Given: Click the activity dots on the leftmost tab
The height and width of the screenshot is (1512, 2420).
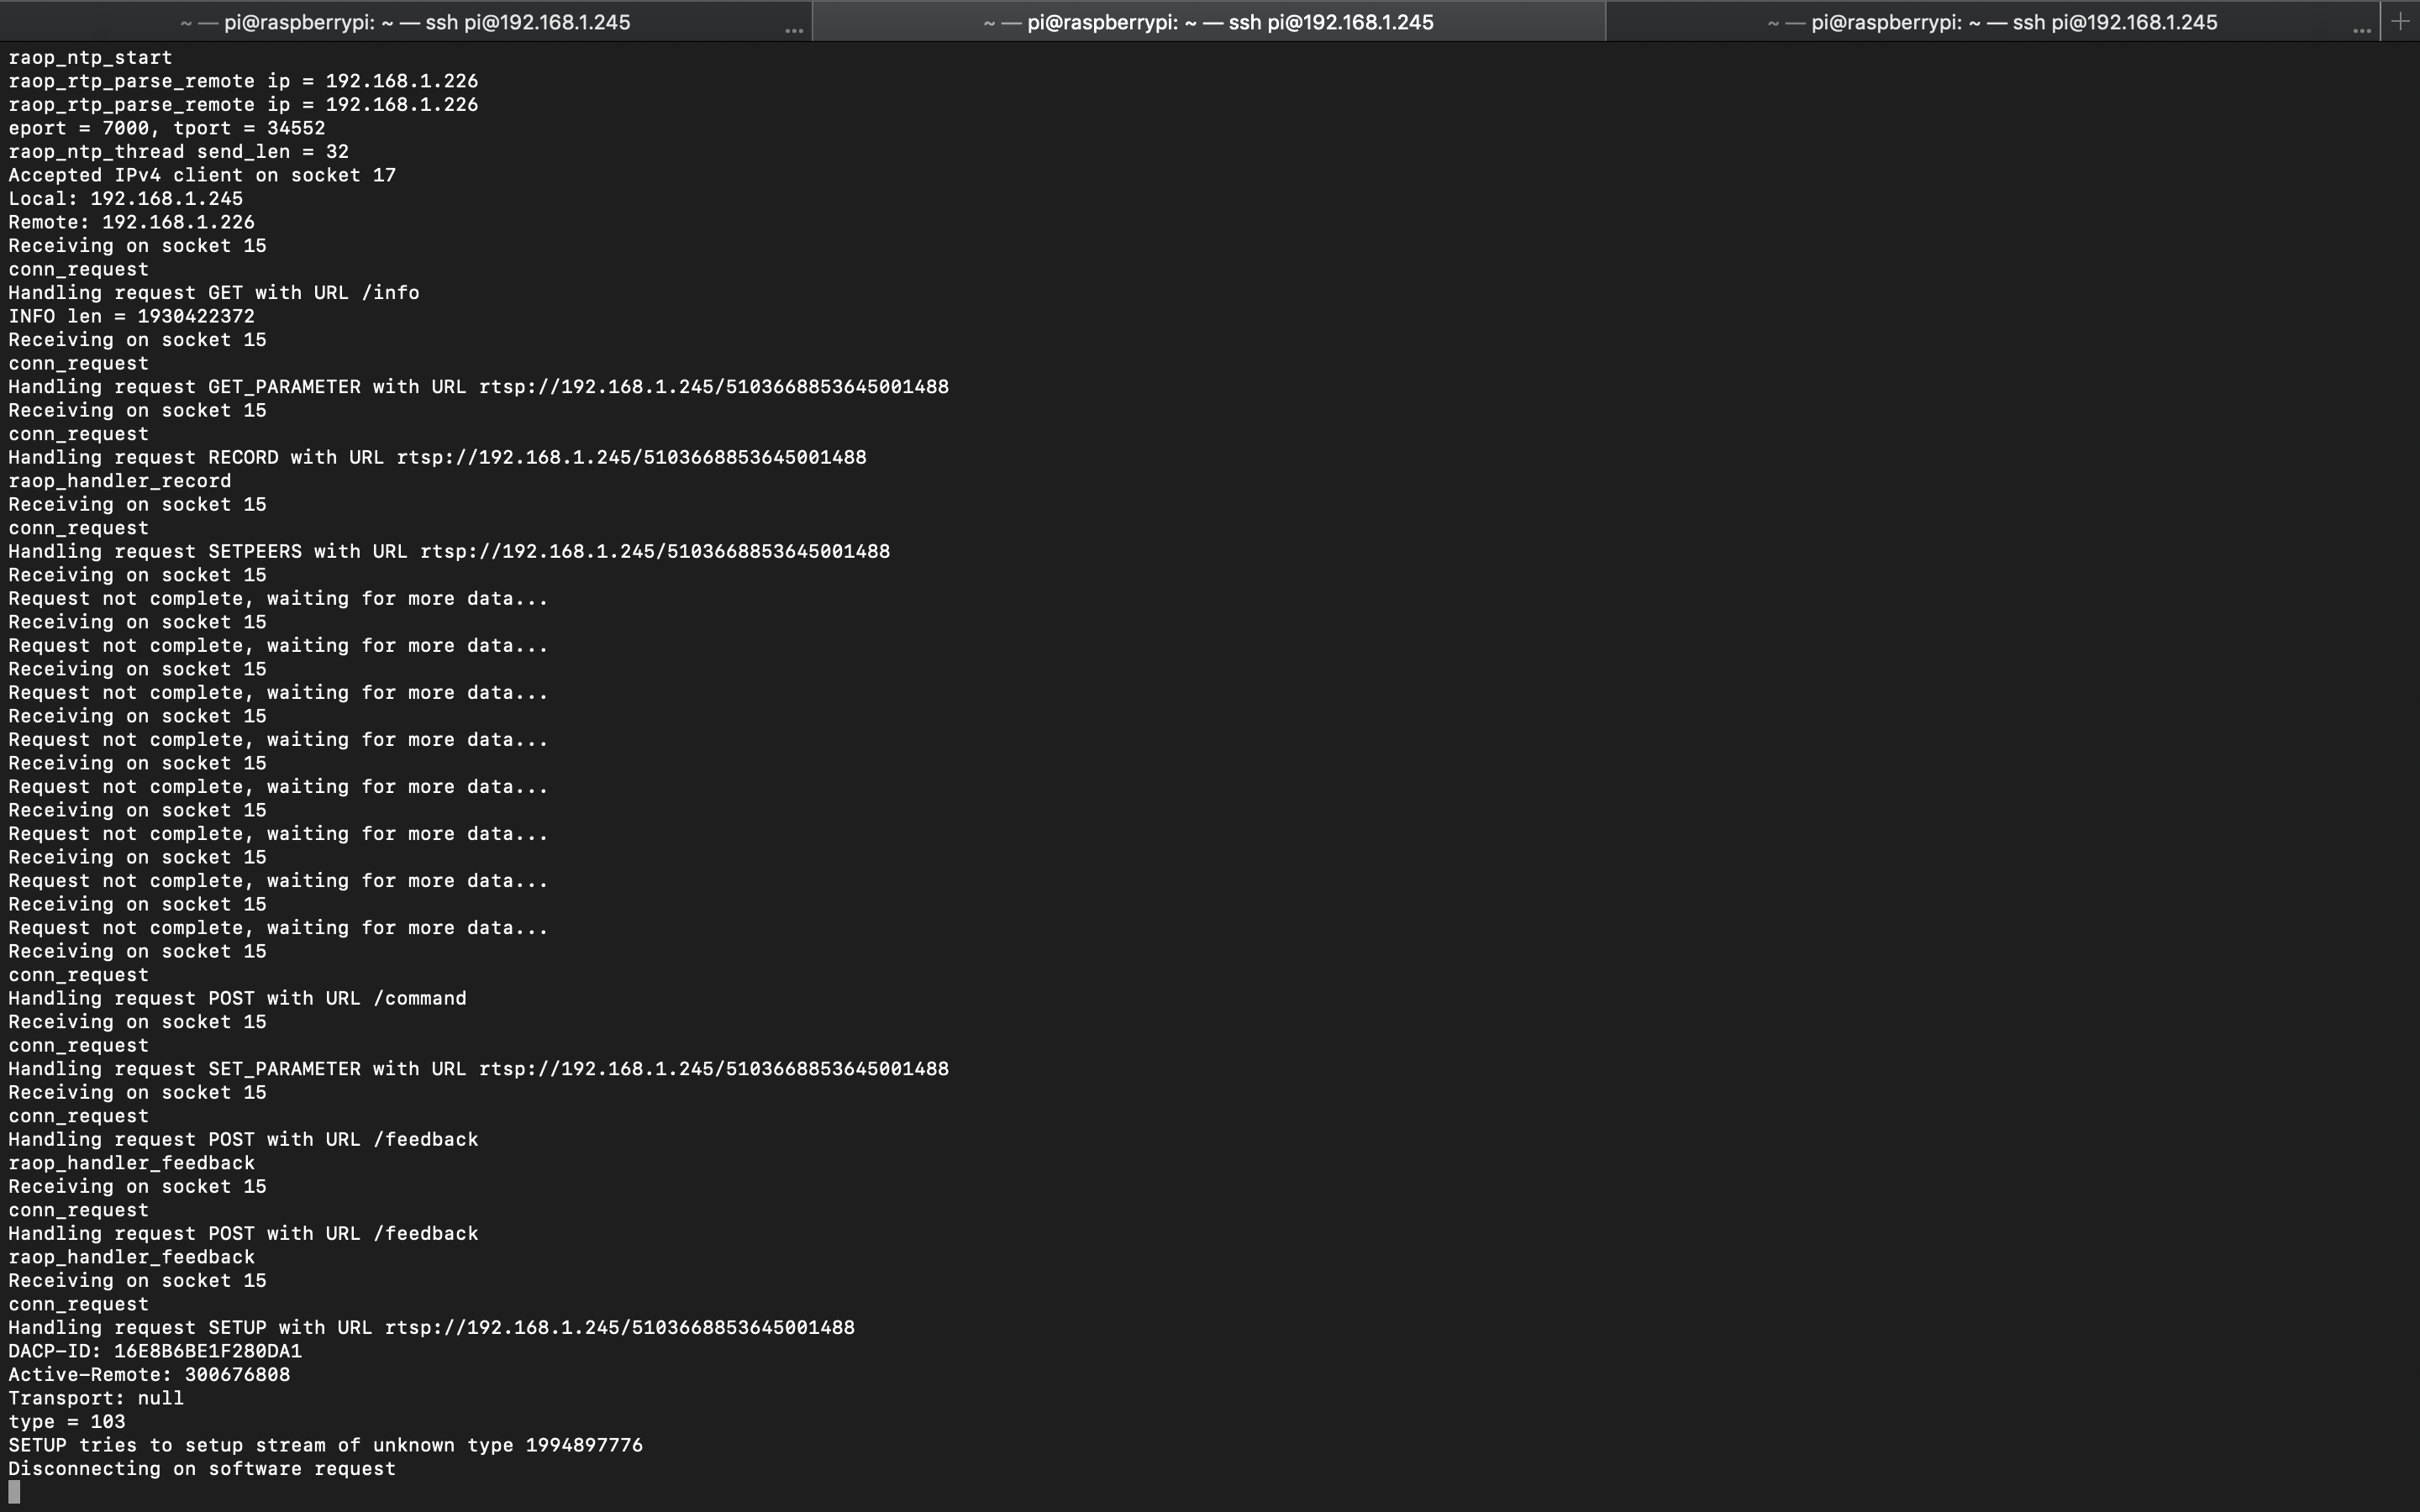Looking at the screenshot, I should (794, 31).
